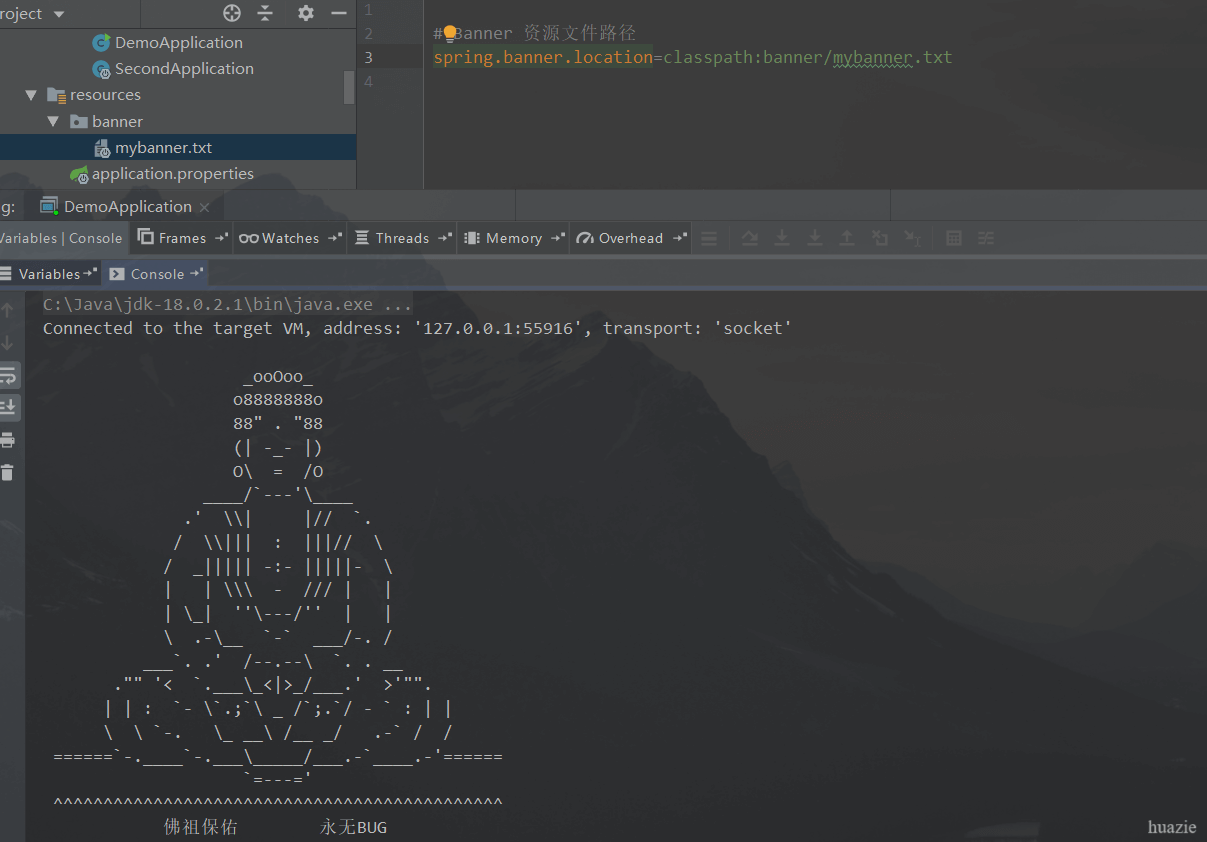Click the Drop Frame debugger icon
This screenshot has height=842, width=1207.
[880, 238]
